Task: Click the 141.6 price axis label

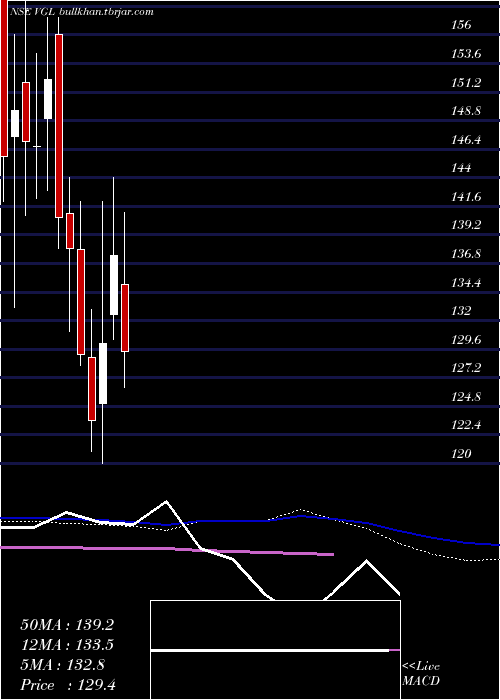Action: coord(467,196)
